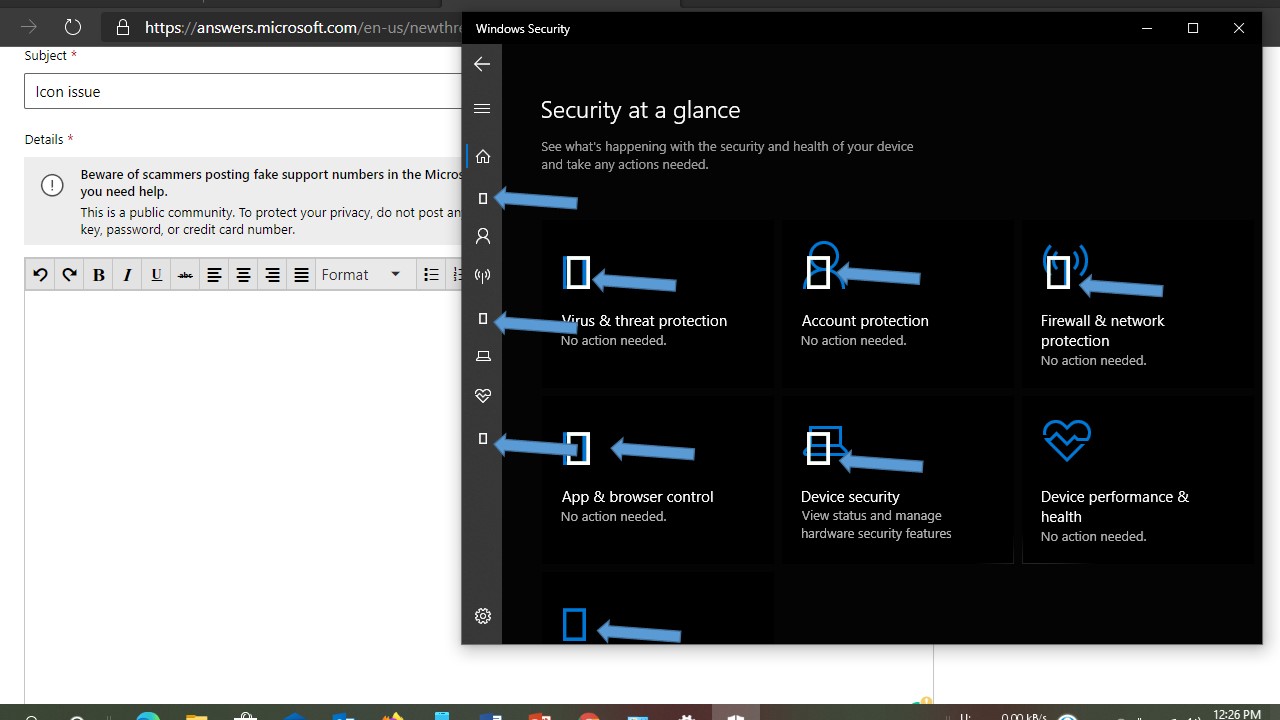Image resolution: width=1280 pixels, height=720 pixels.
Task: View site info via the padlock icon
Action: pos(123,28)
